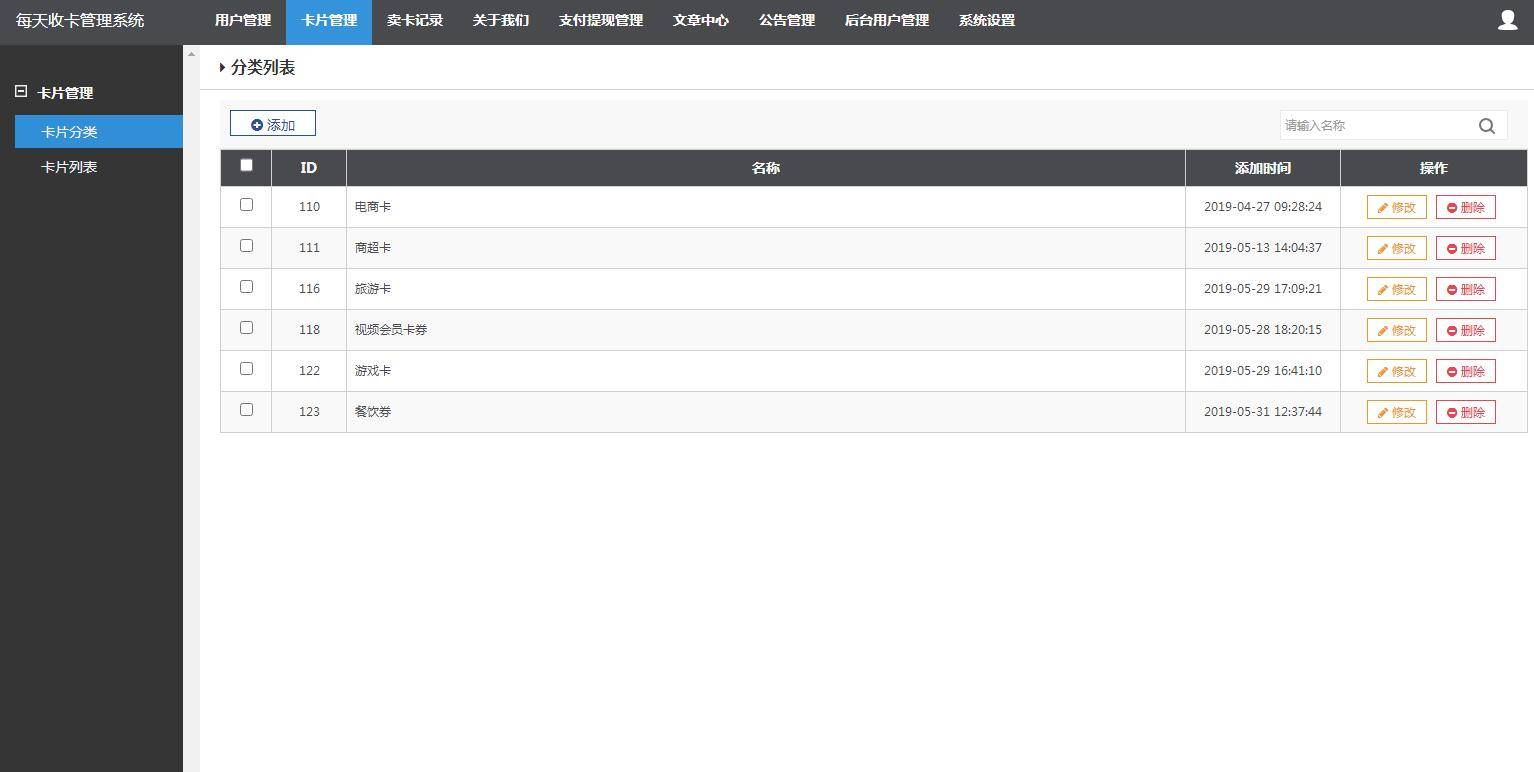The height and width of the screenshot is (772, 1534).
Task: Check the checkbox for row ID 110
Action: coord(246,205)
